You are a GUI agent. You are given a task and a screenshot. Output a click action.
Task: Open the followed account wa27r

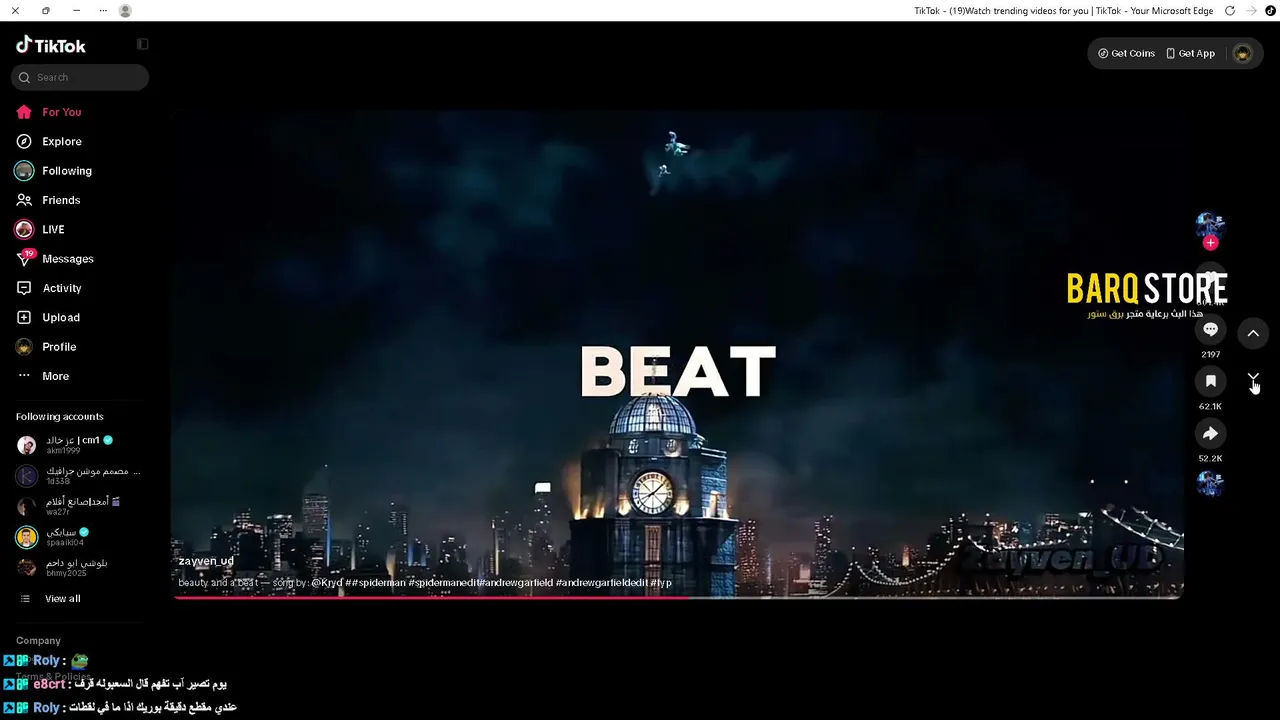(68, 506)
